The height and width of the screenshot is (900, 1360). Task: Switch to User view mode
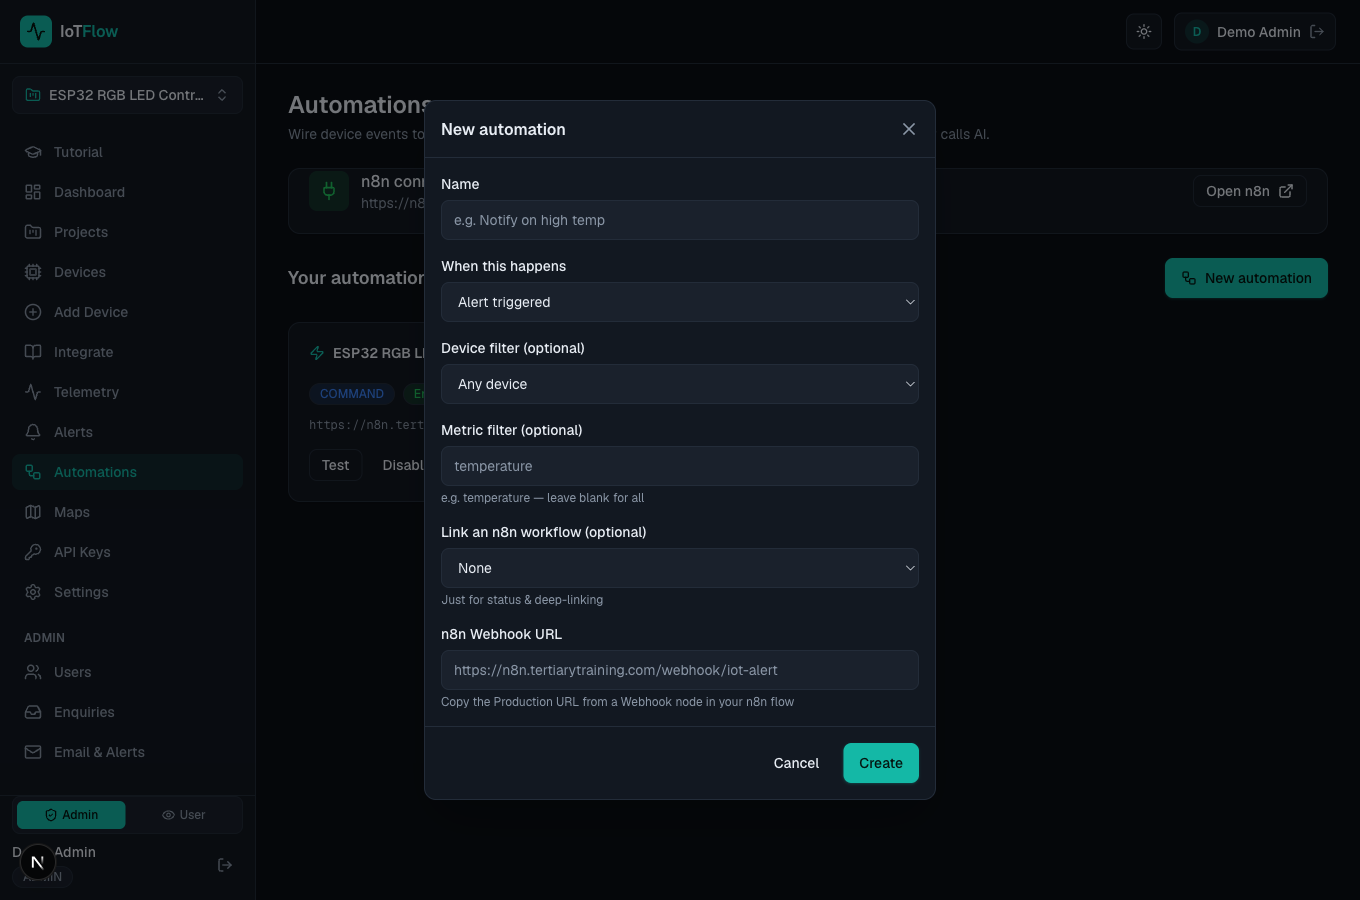point(183,815)
